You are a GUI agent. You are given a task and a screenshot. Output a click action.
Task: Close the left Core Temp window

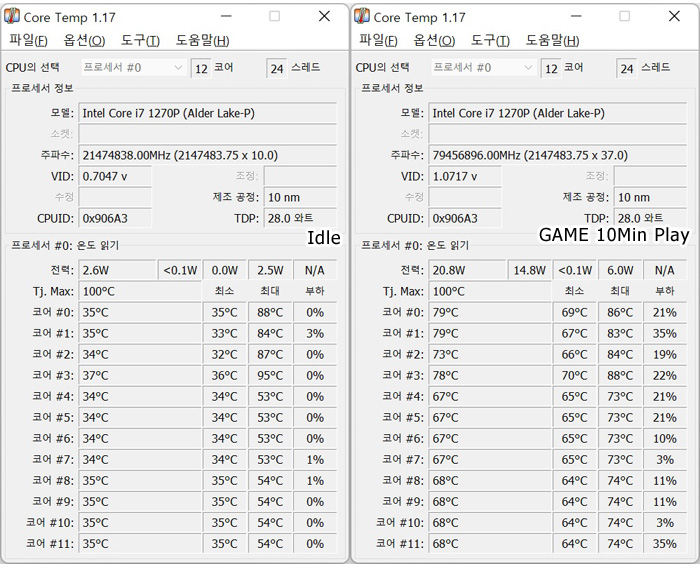325,16
